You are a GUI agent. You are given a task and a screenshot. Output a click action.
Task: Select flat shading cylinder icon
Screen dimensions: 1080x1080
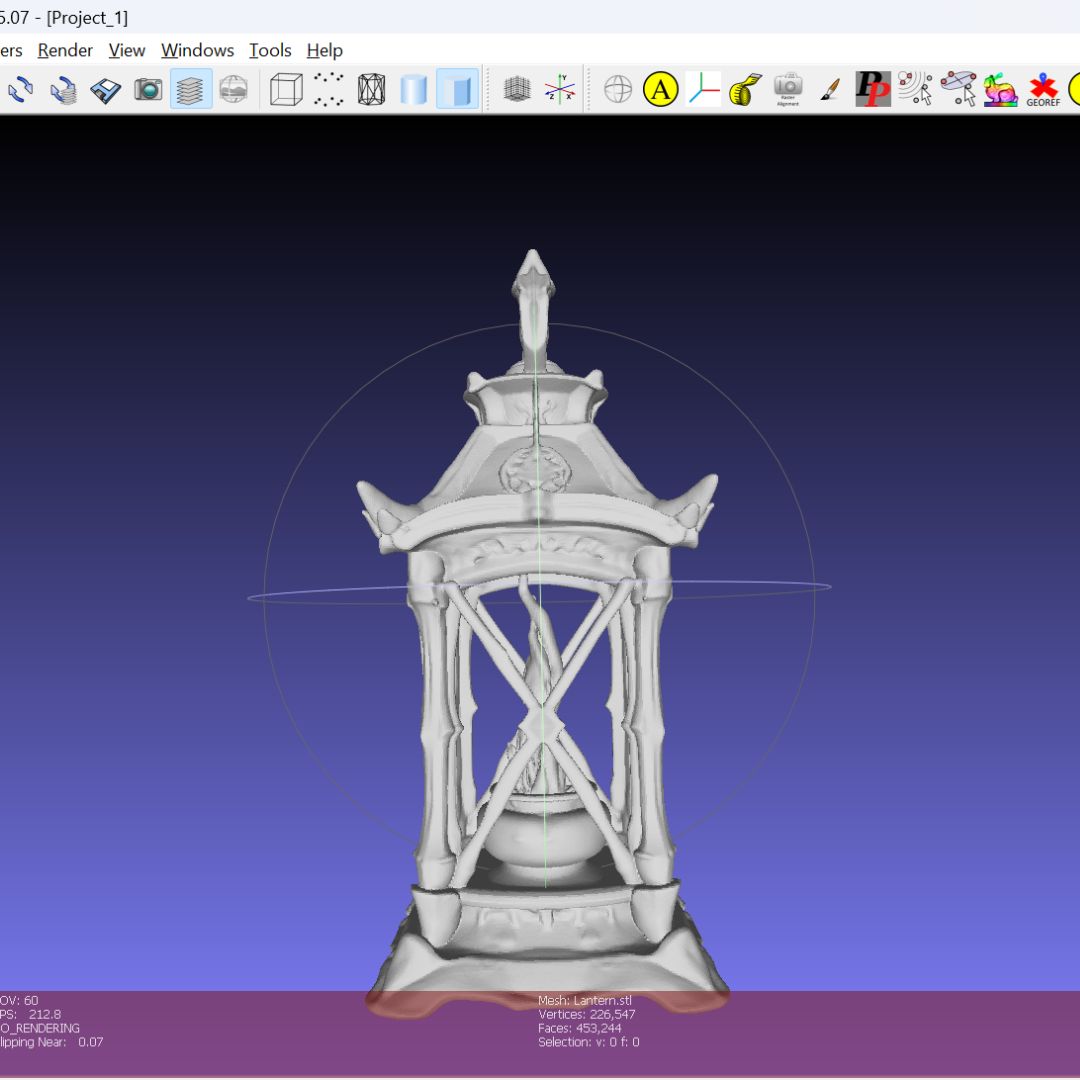pos(414,88)
